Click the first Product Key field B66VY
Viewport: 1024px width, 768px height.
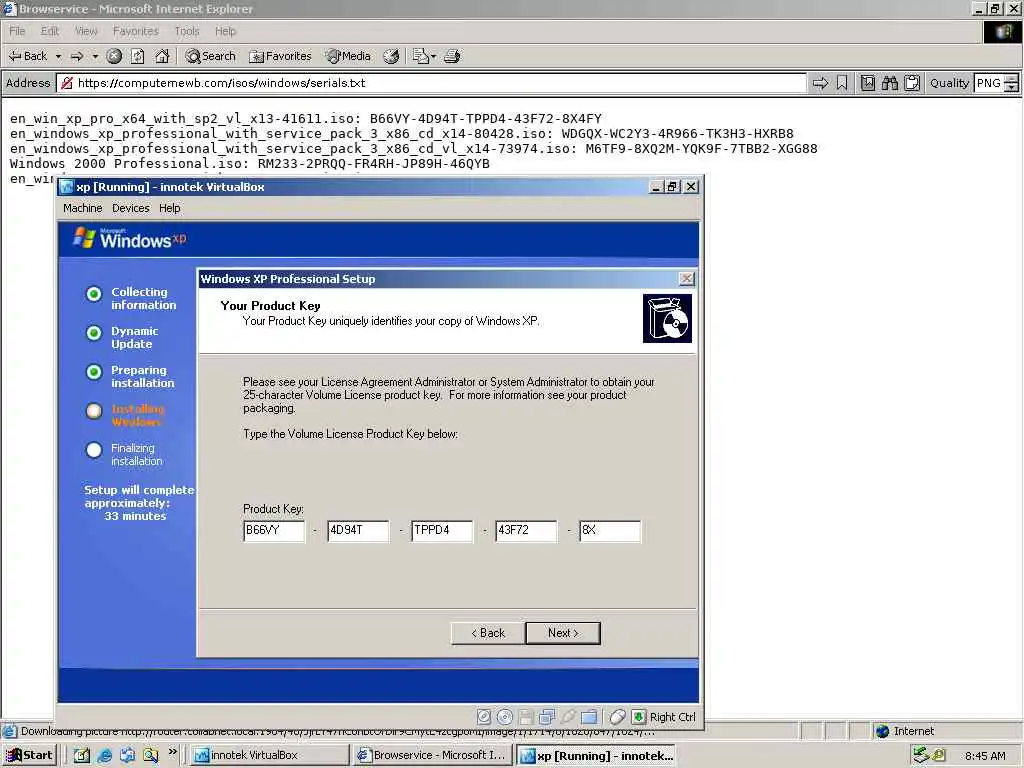coord(274,530)
